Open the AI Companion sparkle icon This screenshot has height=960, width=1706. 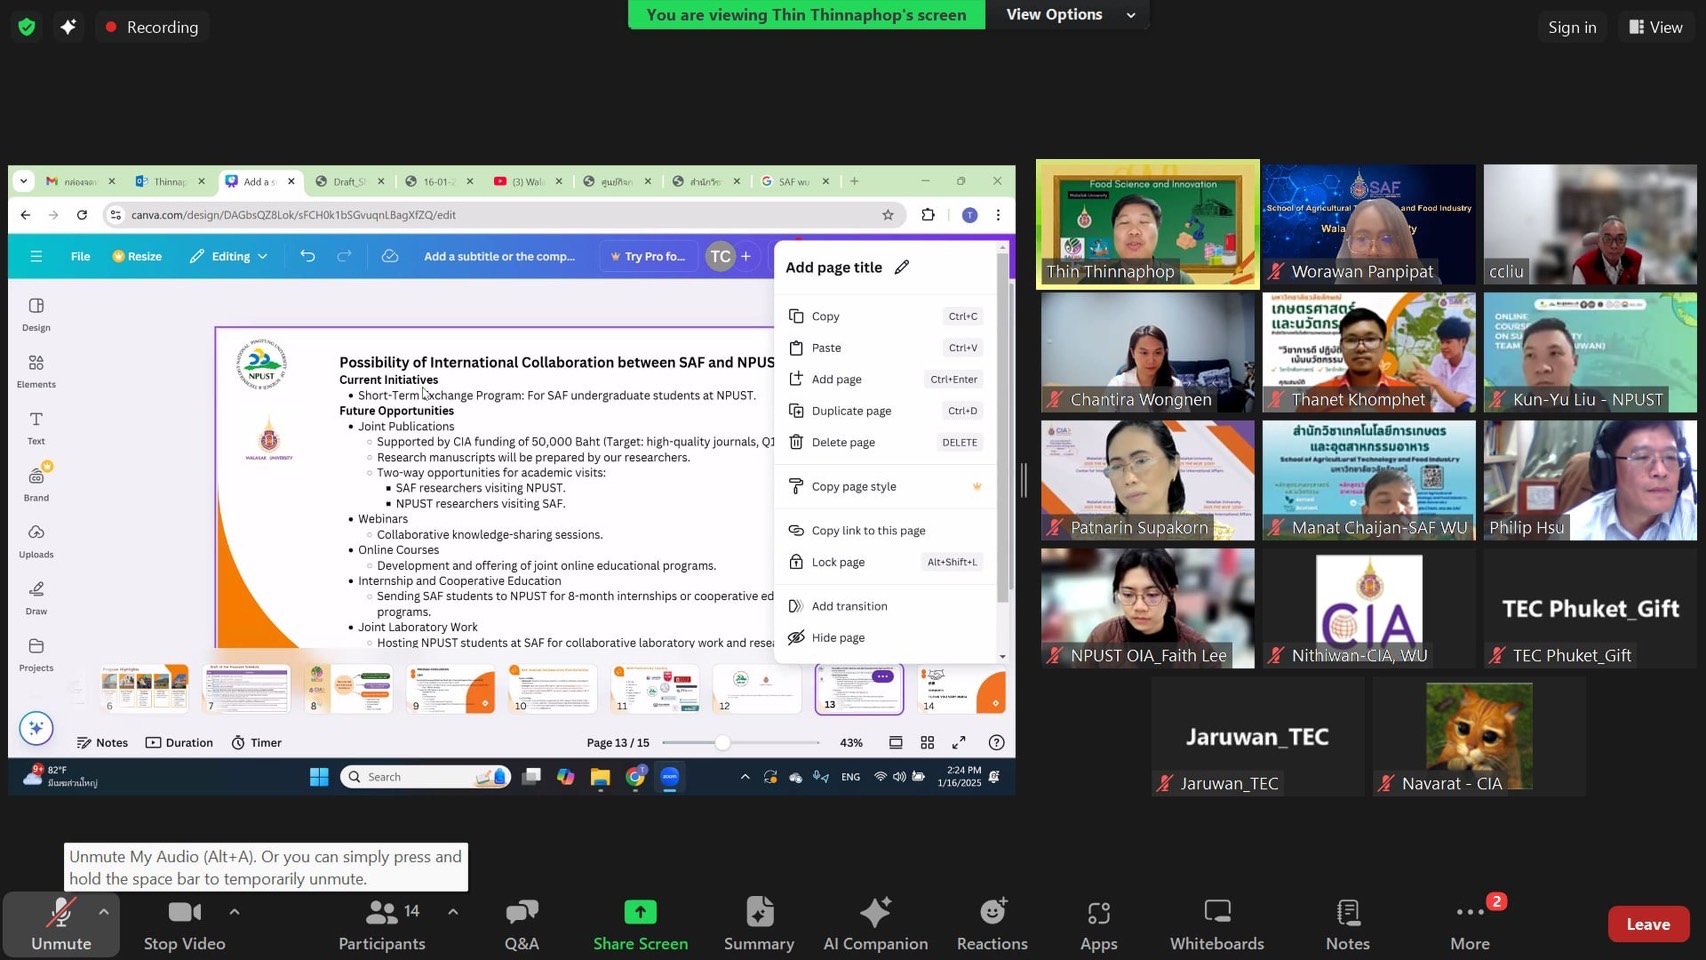click(x=875, y=913)
